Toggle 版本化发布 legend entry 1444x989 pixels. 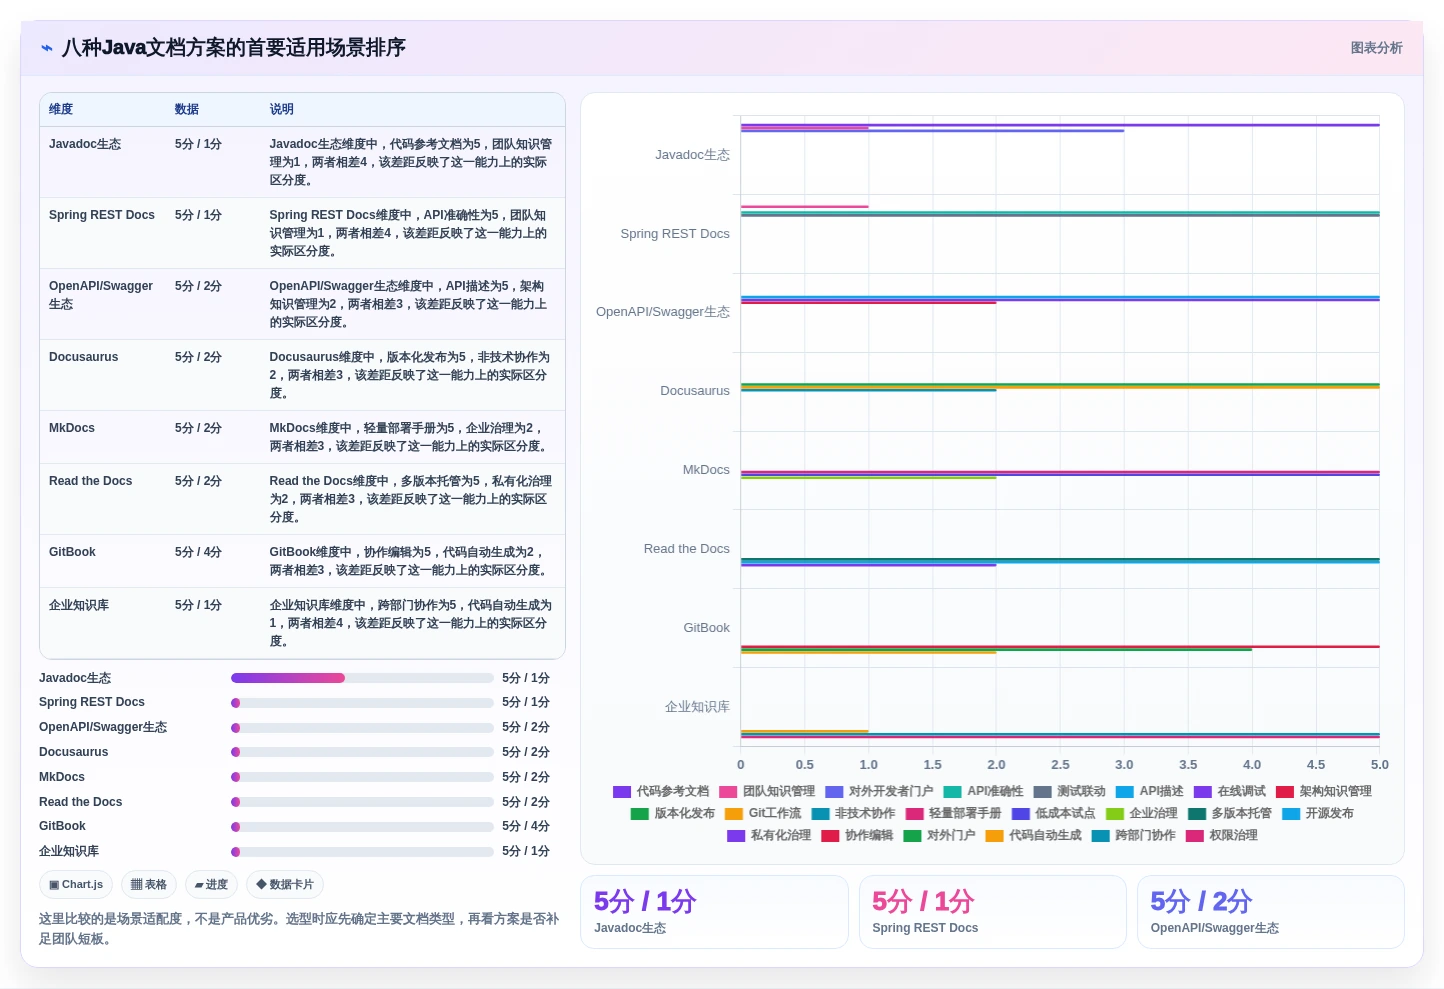click(673, 813)
